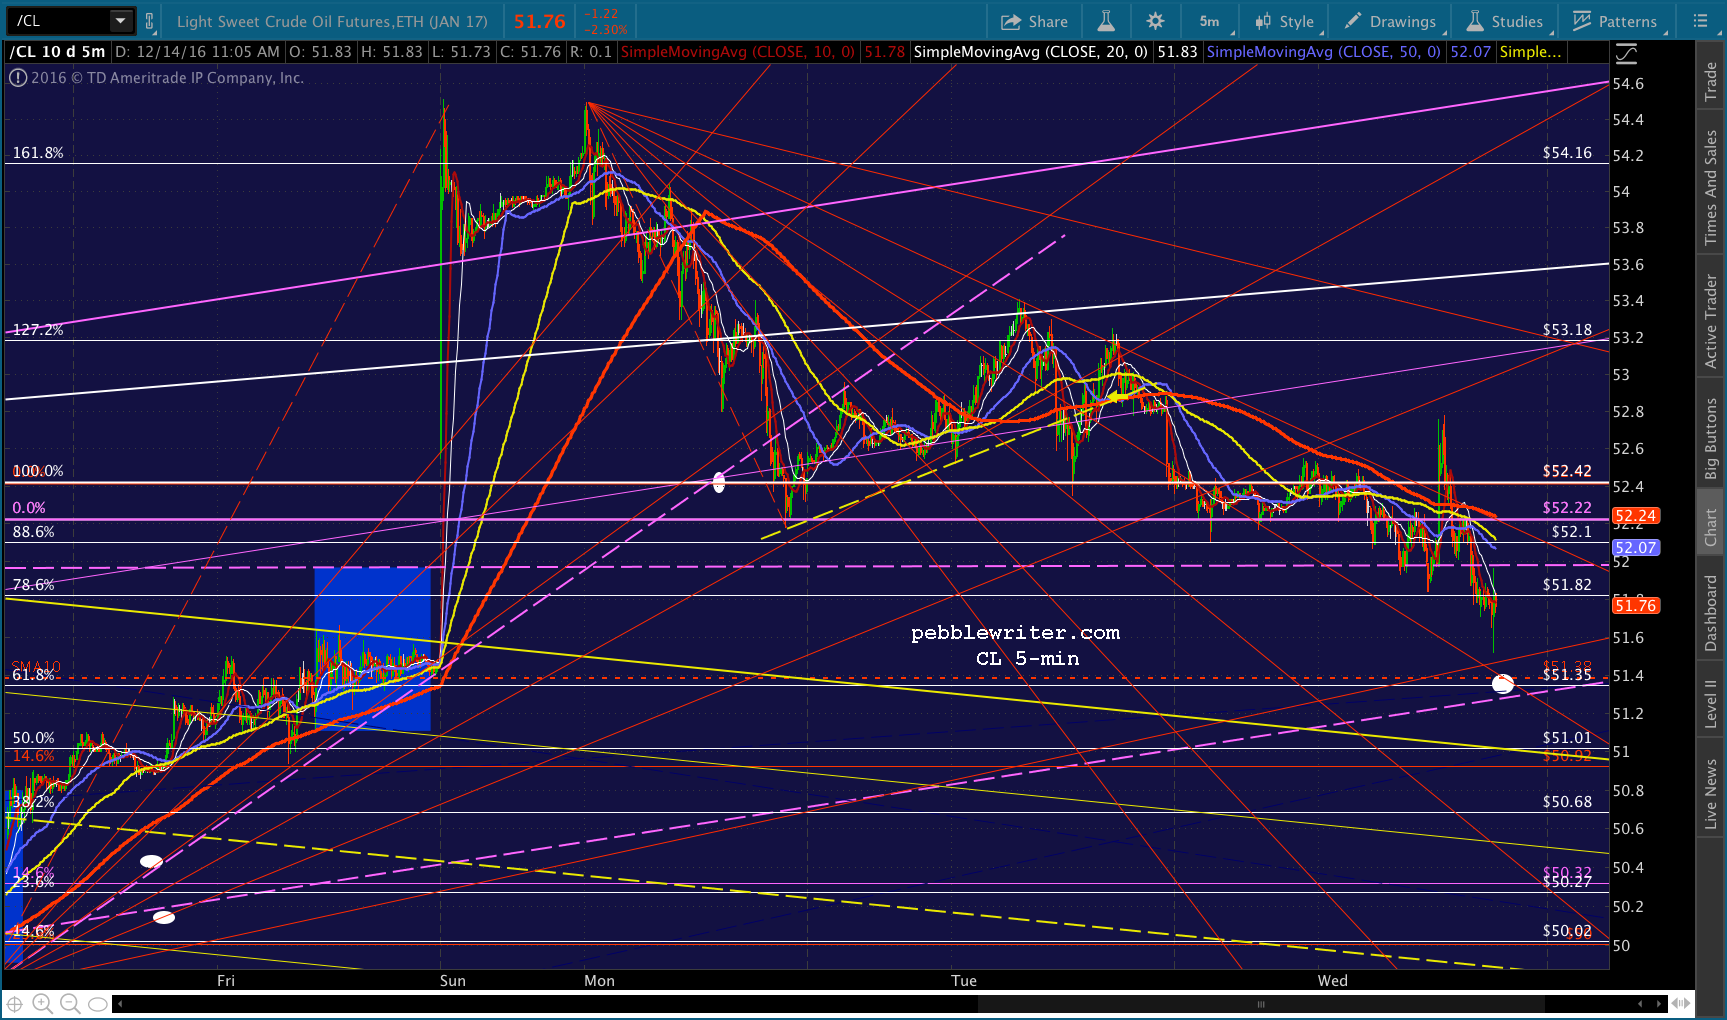Image resolution: width=1727 pixels, height=1020 pixels.
Task: Toggle the copyright info circle icon
Action: (x=18, y=78)
